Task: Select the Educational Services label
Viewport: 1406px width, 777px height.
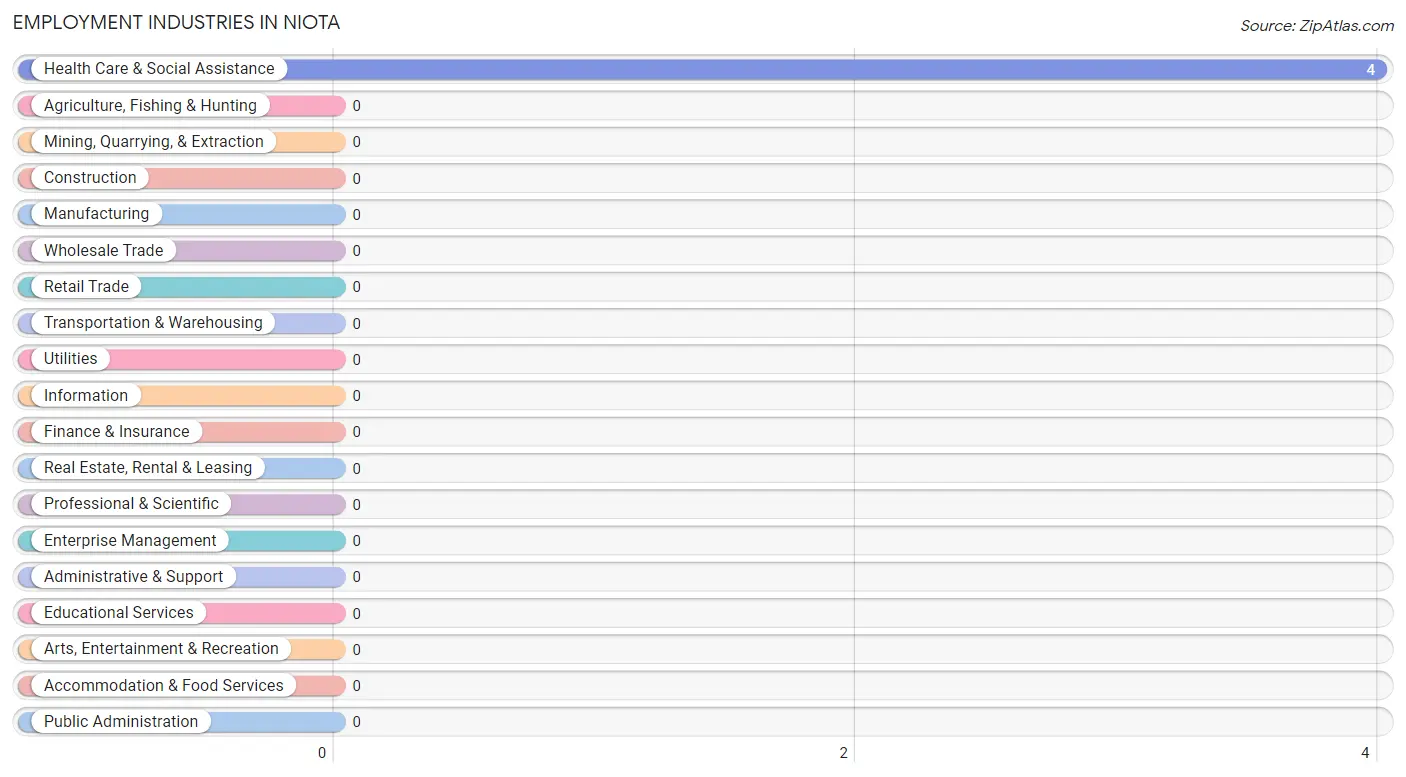Action: [x=119, y=613]
